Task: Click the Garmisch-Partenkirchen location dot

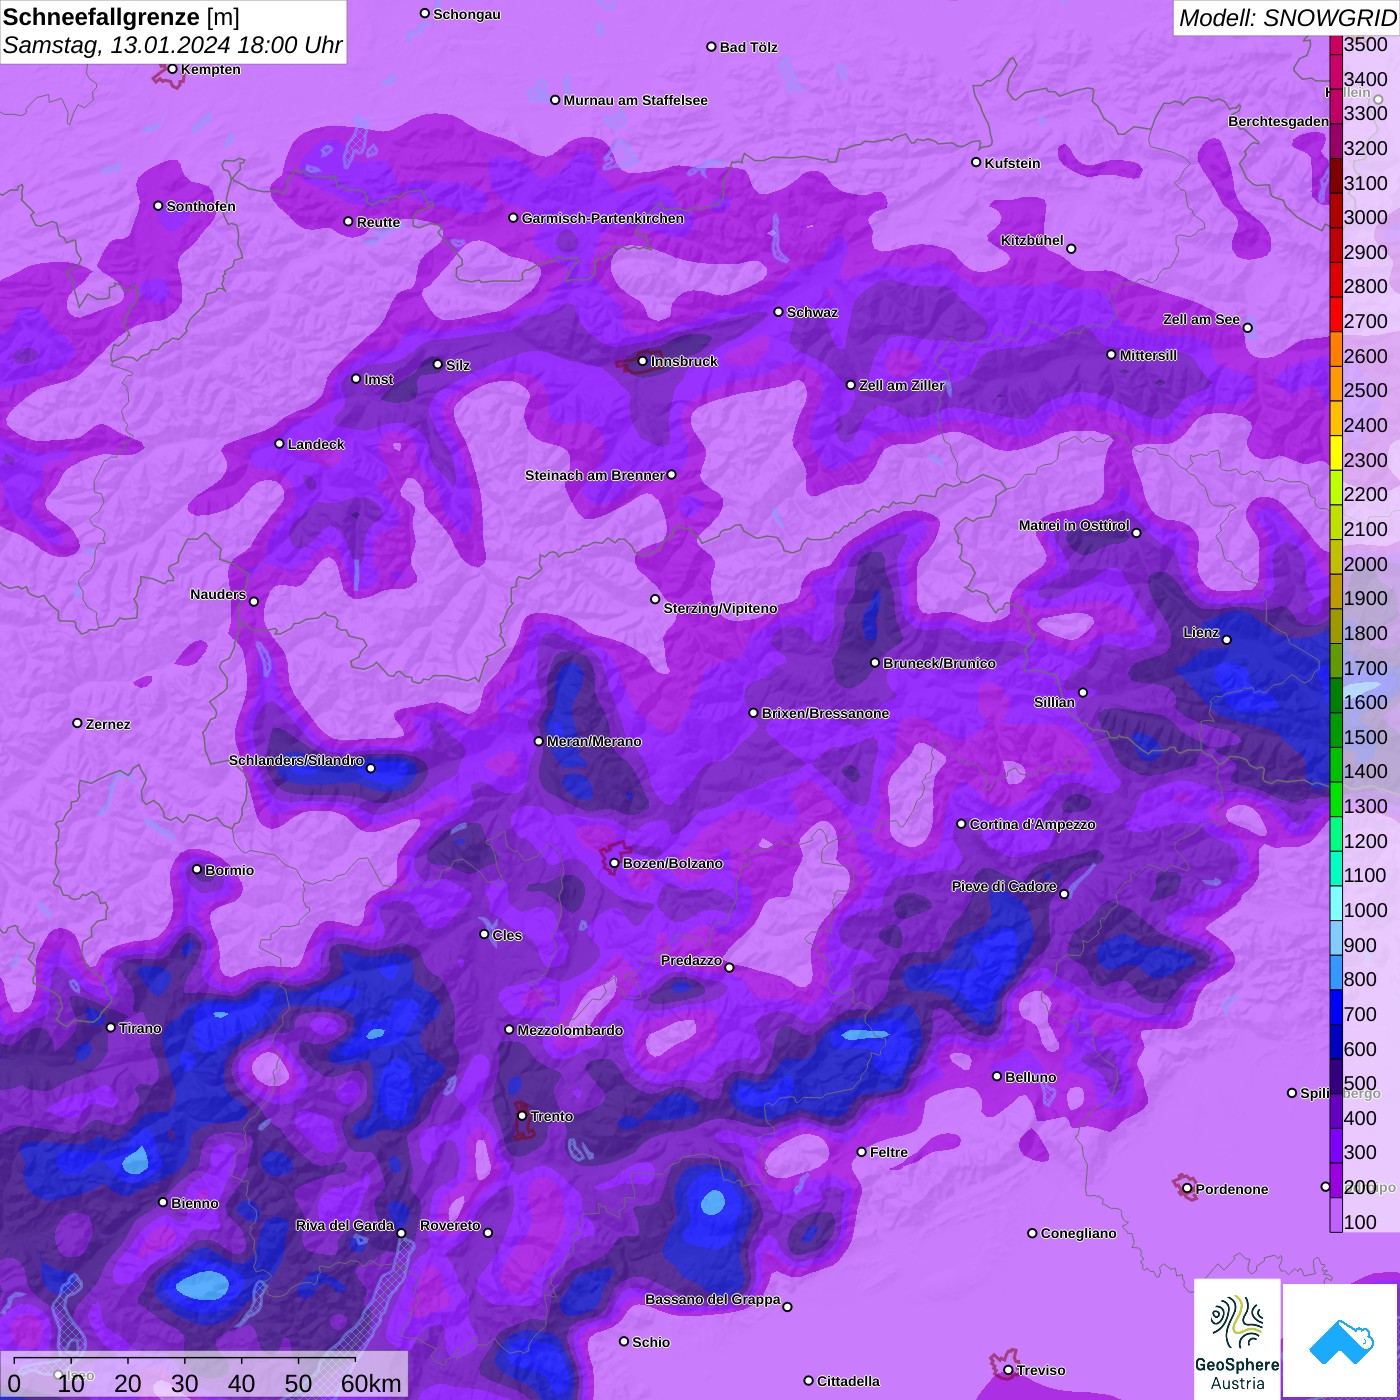Action: tap(513, 217)
